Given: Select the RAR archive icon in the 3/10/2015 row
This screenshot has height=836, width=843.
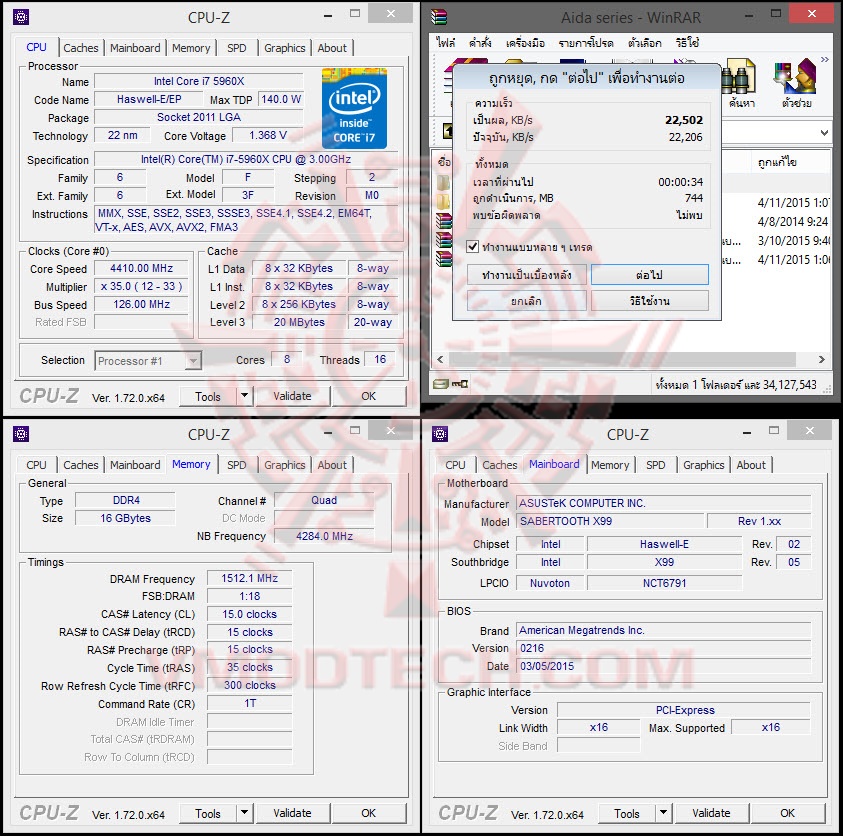Looking at the screenshot, I should 444,240.
